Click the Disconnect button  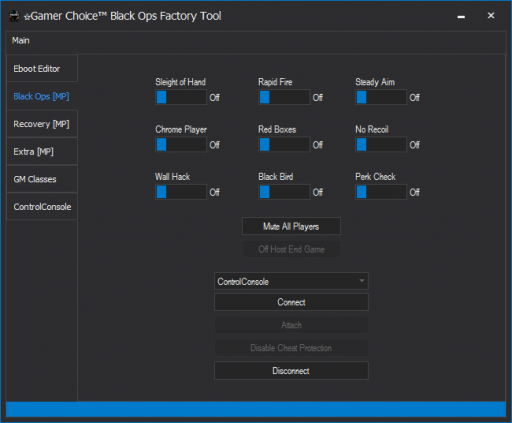(291, 371)
